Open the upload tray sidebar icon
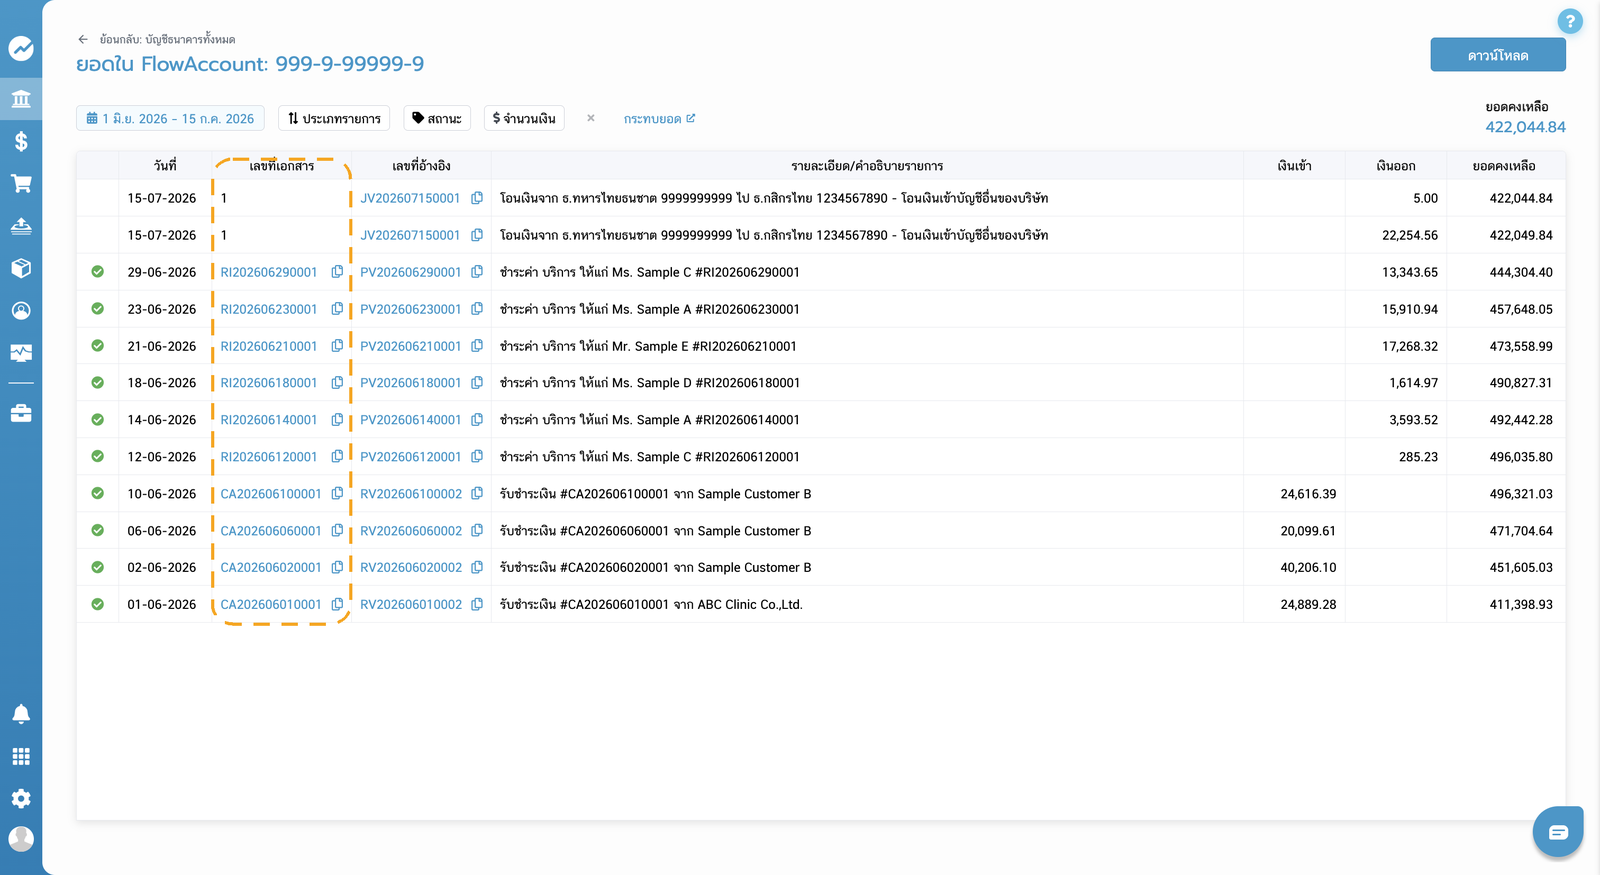The height and width of the screenshot is (875, 1600). coord(21,226)
